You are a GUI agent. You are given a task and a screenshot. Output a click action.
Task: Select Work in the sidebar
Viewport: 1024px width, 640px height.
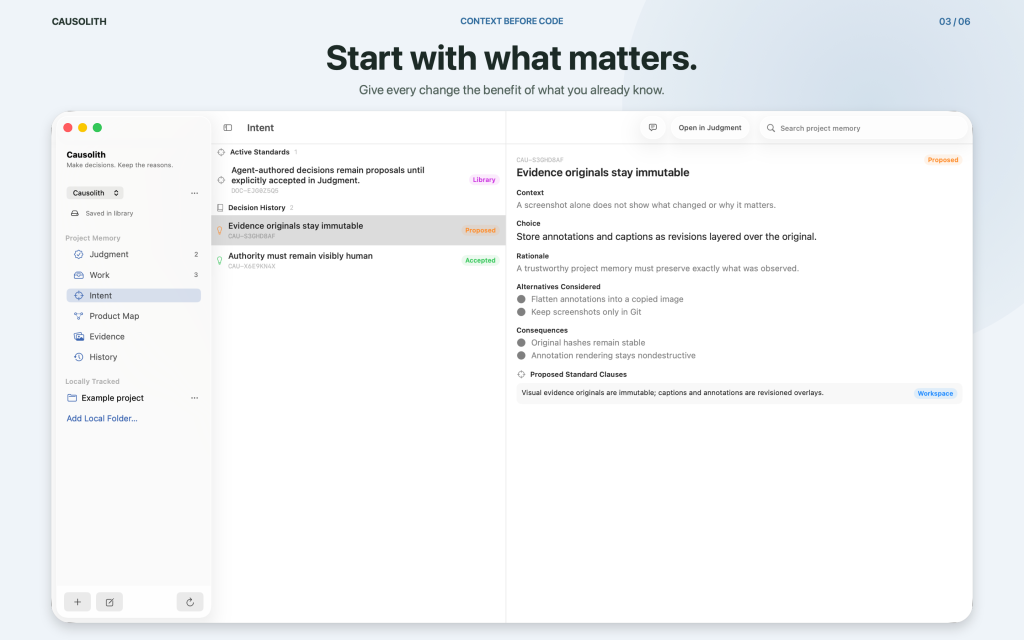click(133, 275)
